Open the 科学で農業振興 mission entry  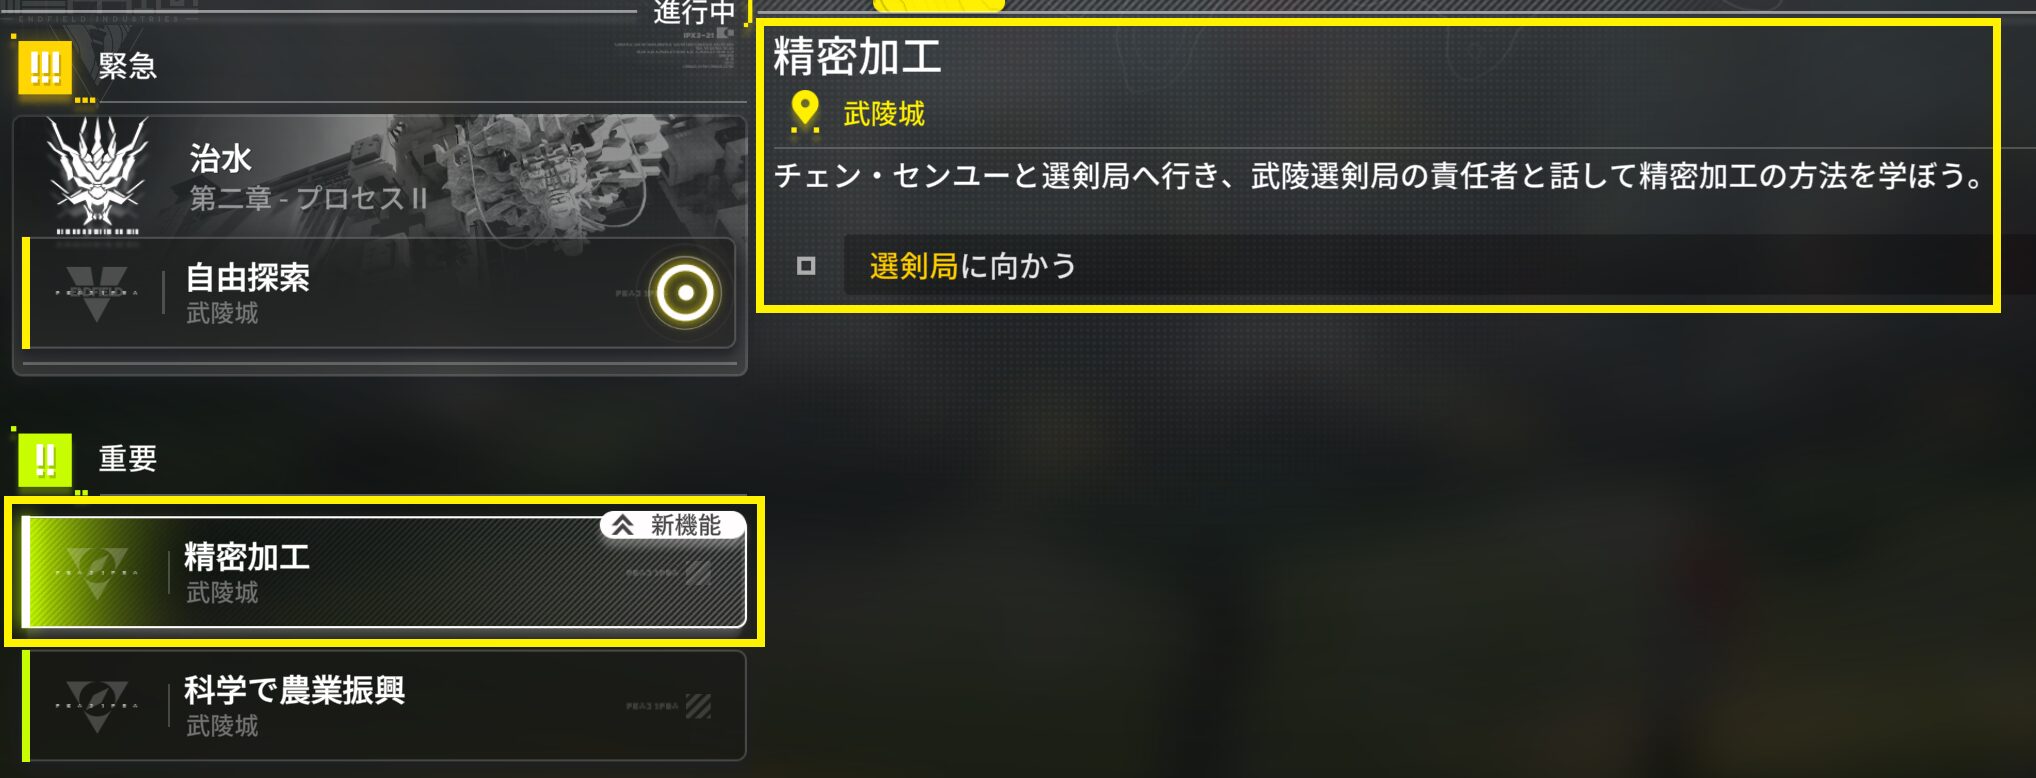tap(384, 706)
